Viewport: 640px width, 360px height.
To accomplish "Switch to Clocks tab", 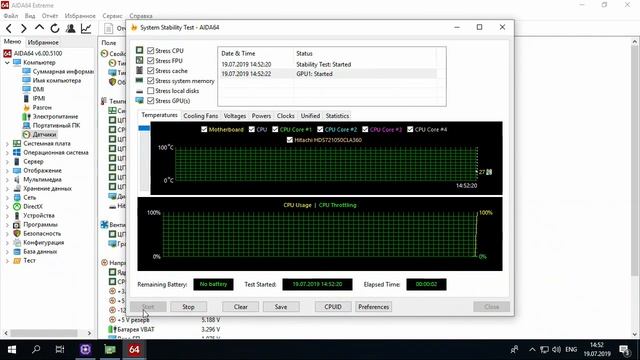I will [285, 116].
